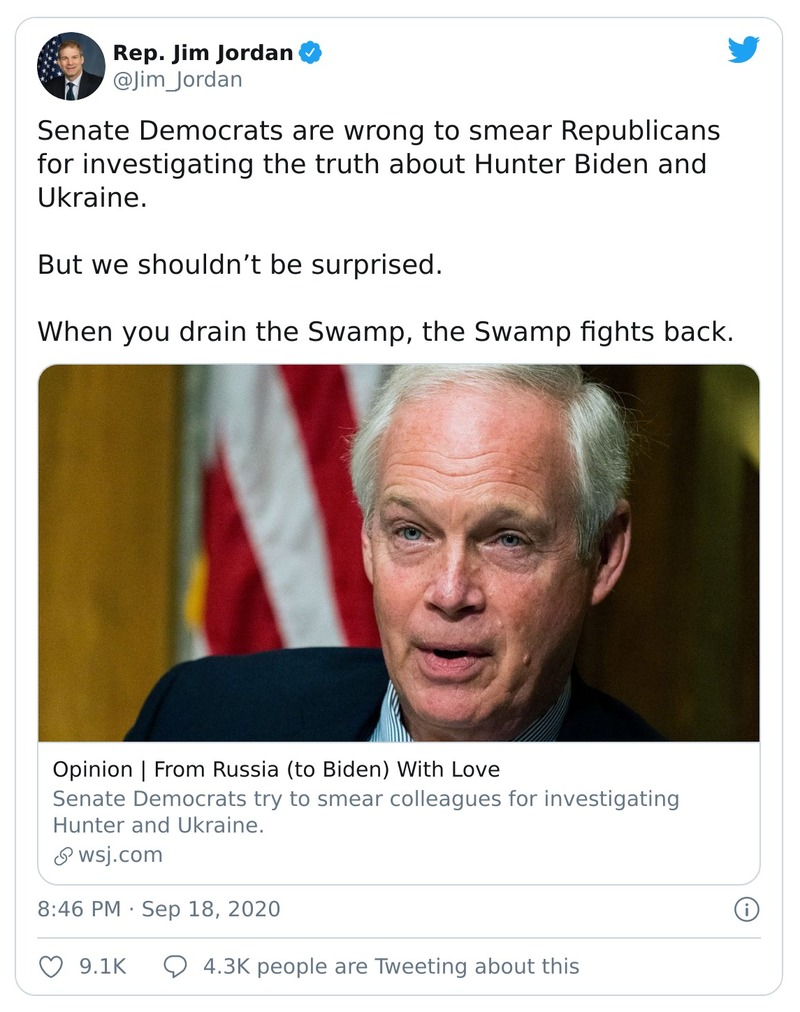Open Rep. Jim Jordan's profile avatar
Viewport: 800px width, 1012px height.
click(x=71, y=66)
